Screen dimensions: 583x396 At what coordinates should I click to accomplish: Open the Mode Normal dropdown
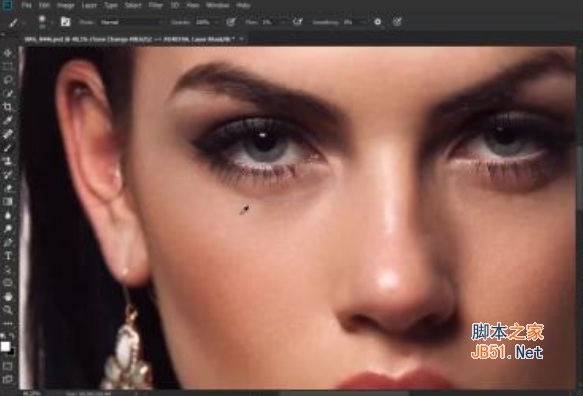pos(132,22)
